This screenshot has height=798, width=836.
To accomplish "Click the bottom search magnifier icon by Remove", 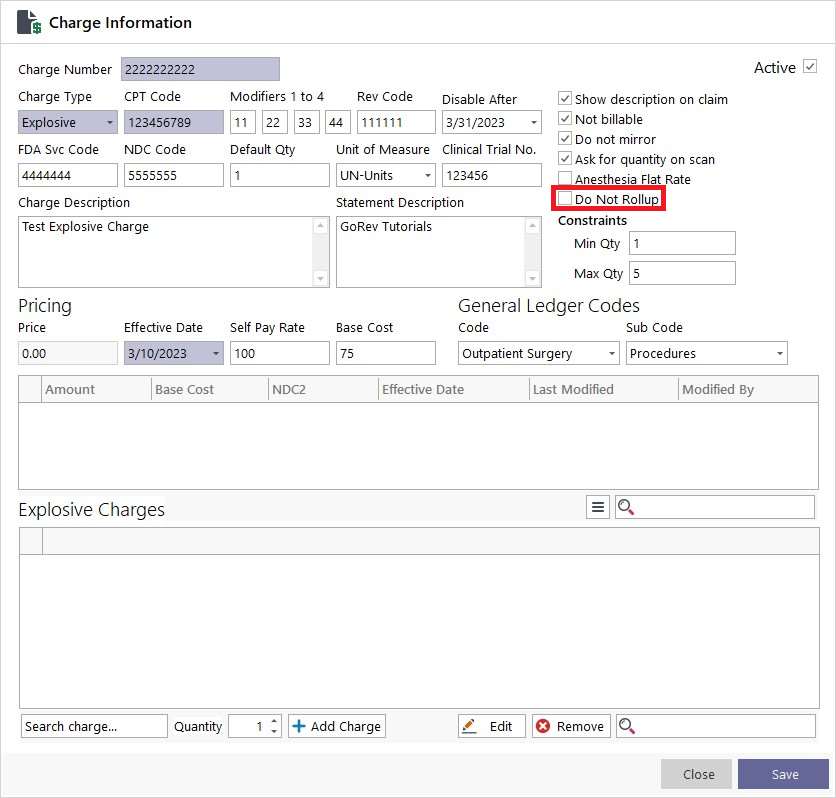I will (x=626, y=726).
